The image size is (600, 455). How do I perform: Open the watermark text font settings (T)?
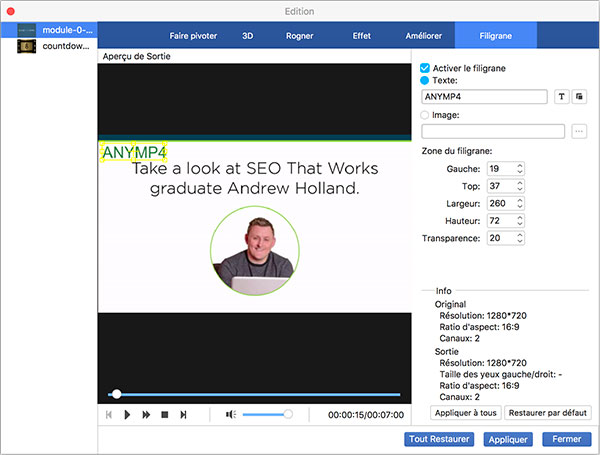click(x=561, y=97)
